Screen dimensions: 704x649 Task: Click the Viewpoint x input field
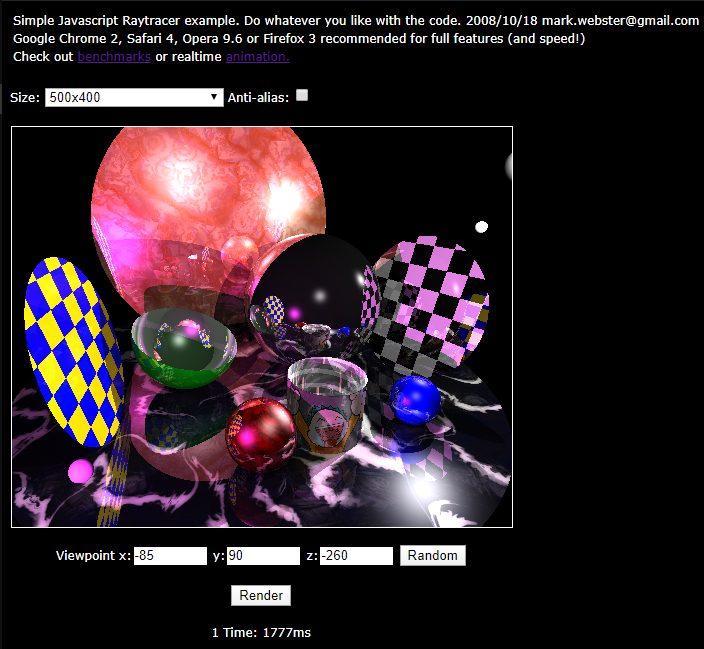pyautogui.click(x=170, y=556)
